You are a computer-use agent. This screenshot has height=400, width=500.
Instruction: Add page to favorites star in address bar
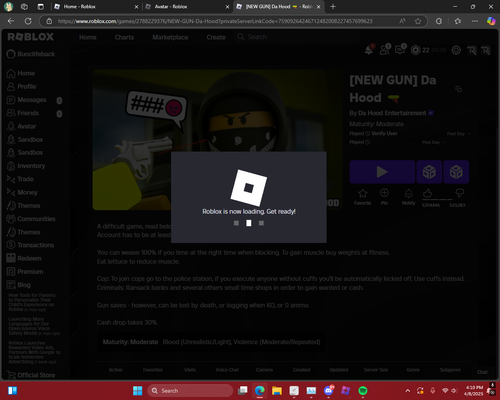point(418,21)
